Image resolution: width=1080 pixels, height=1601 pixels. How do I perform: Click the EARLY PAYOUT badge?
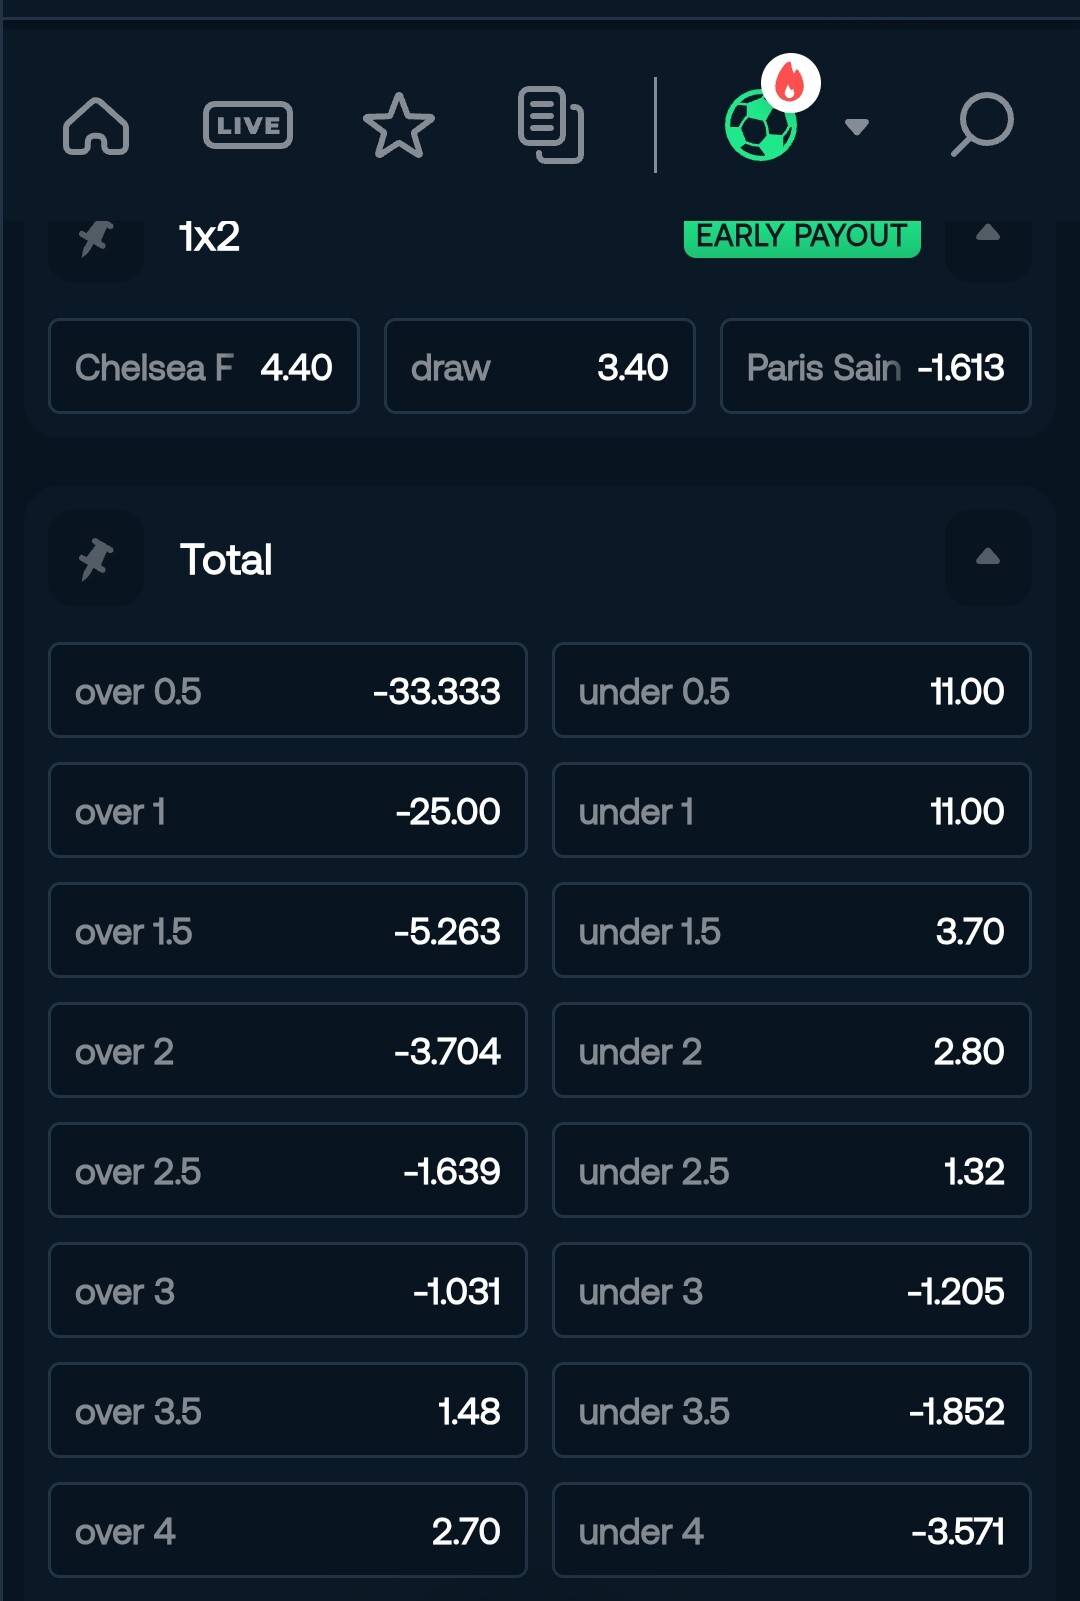(802, 237)
